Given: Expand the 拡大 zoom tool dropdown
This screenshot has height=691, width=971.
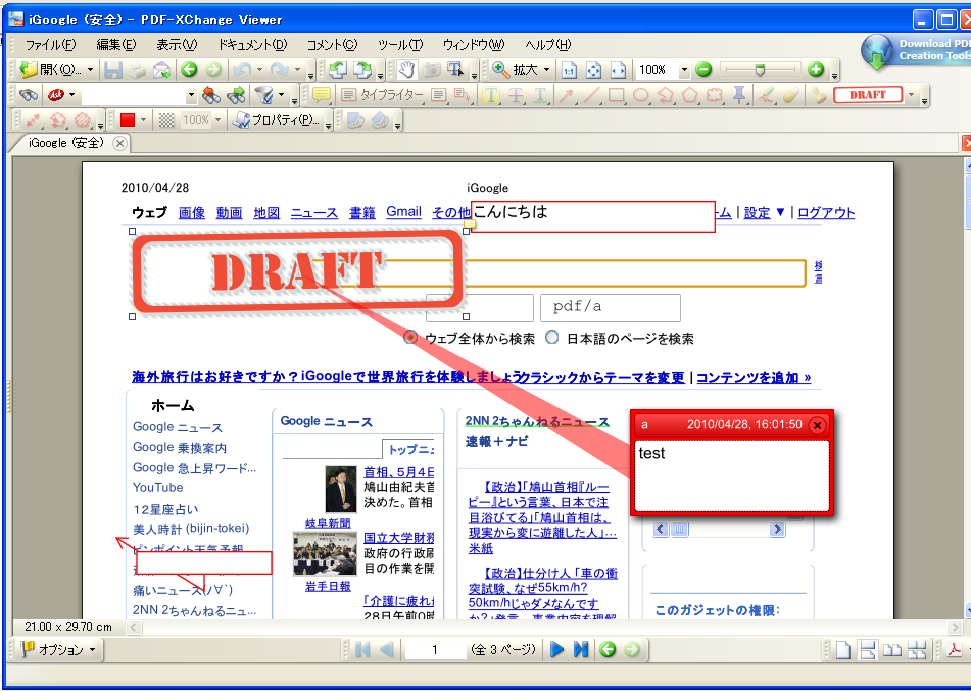Looking at the screenshot, I should point(546,70).
